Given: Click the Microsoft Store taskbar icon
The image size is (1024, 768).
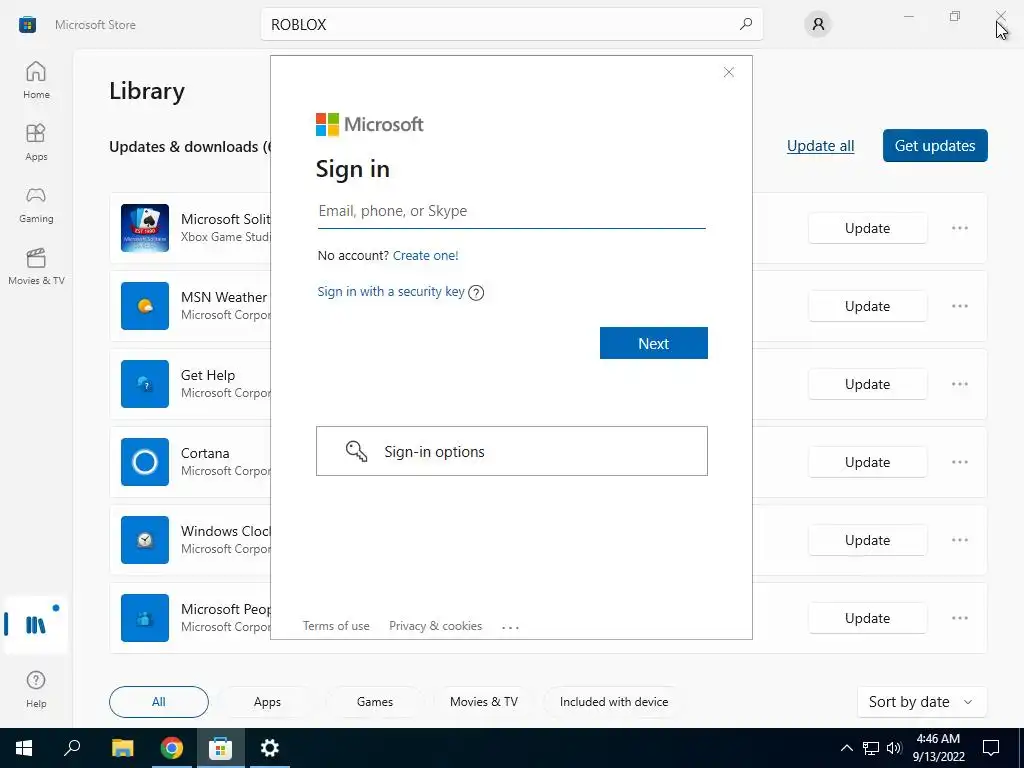Looking at the screenshot, I should pos(221,748).
